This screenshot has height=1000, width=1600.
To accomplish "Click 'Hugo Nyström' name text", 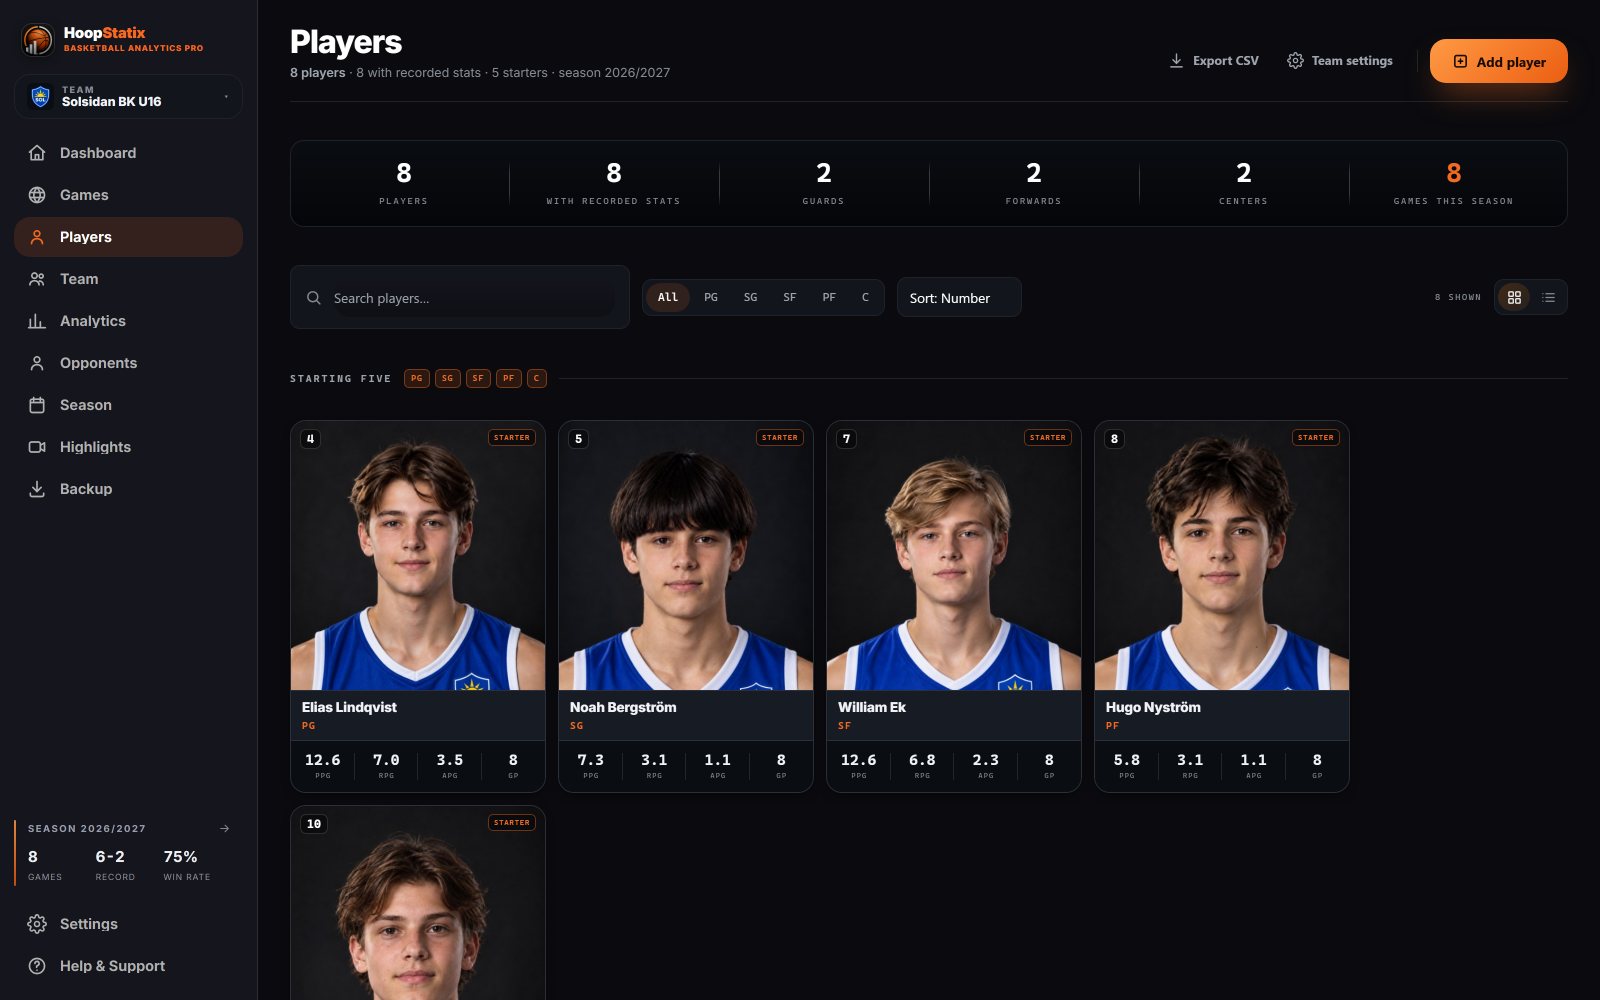I will pos(1153,707).
